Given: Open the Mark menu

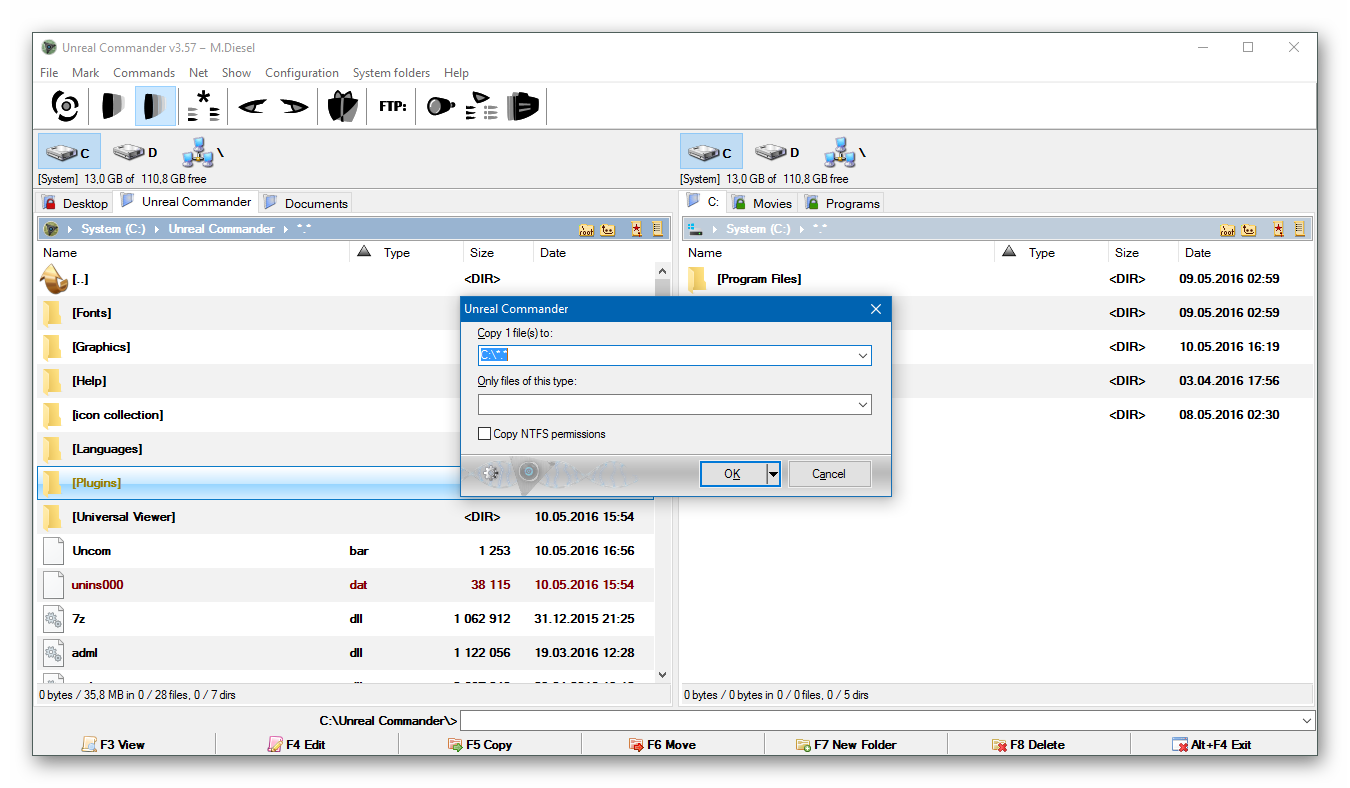Looking at the screenshot, I should [86, 73].
